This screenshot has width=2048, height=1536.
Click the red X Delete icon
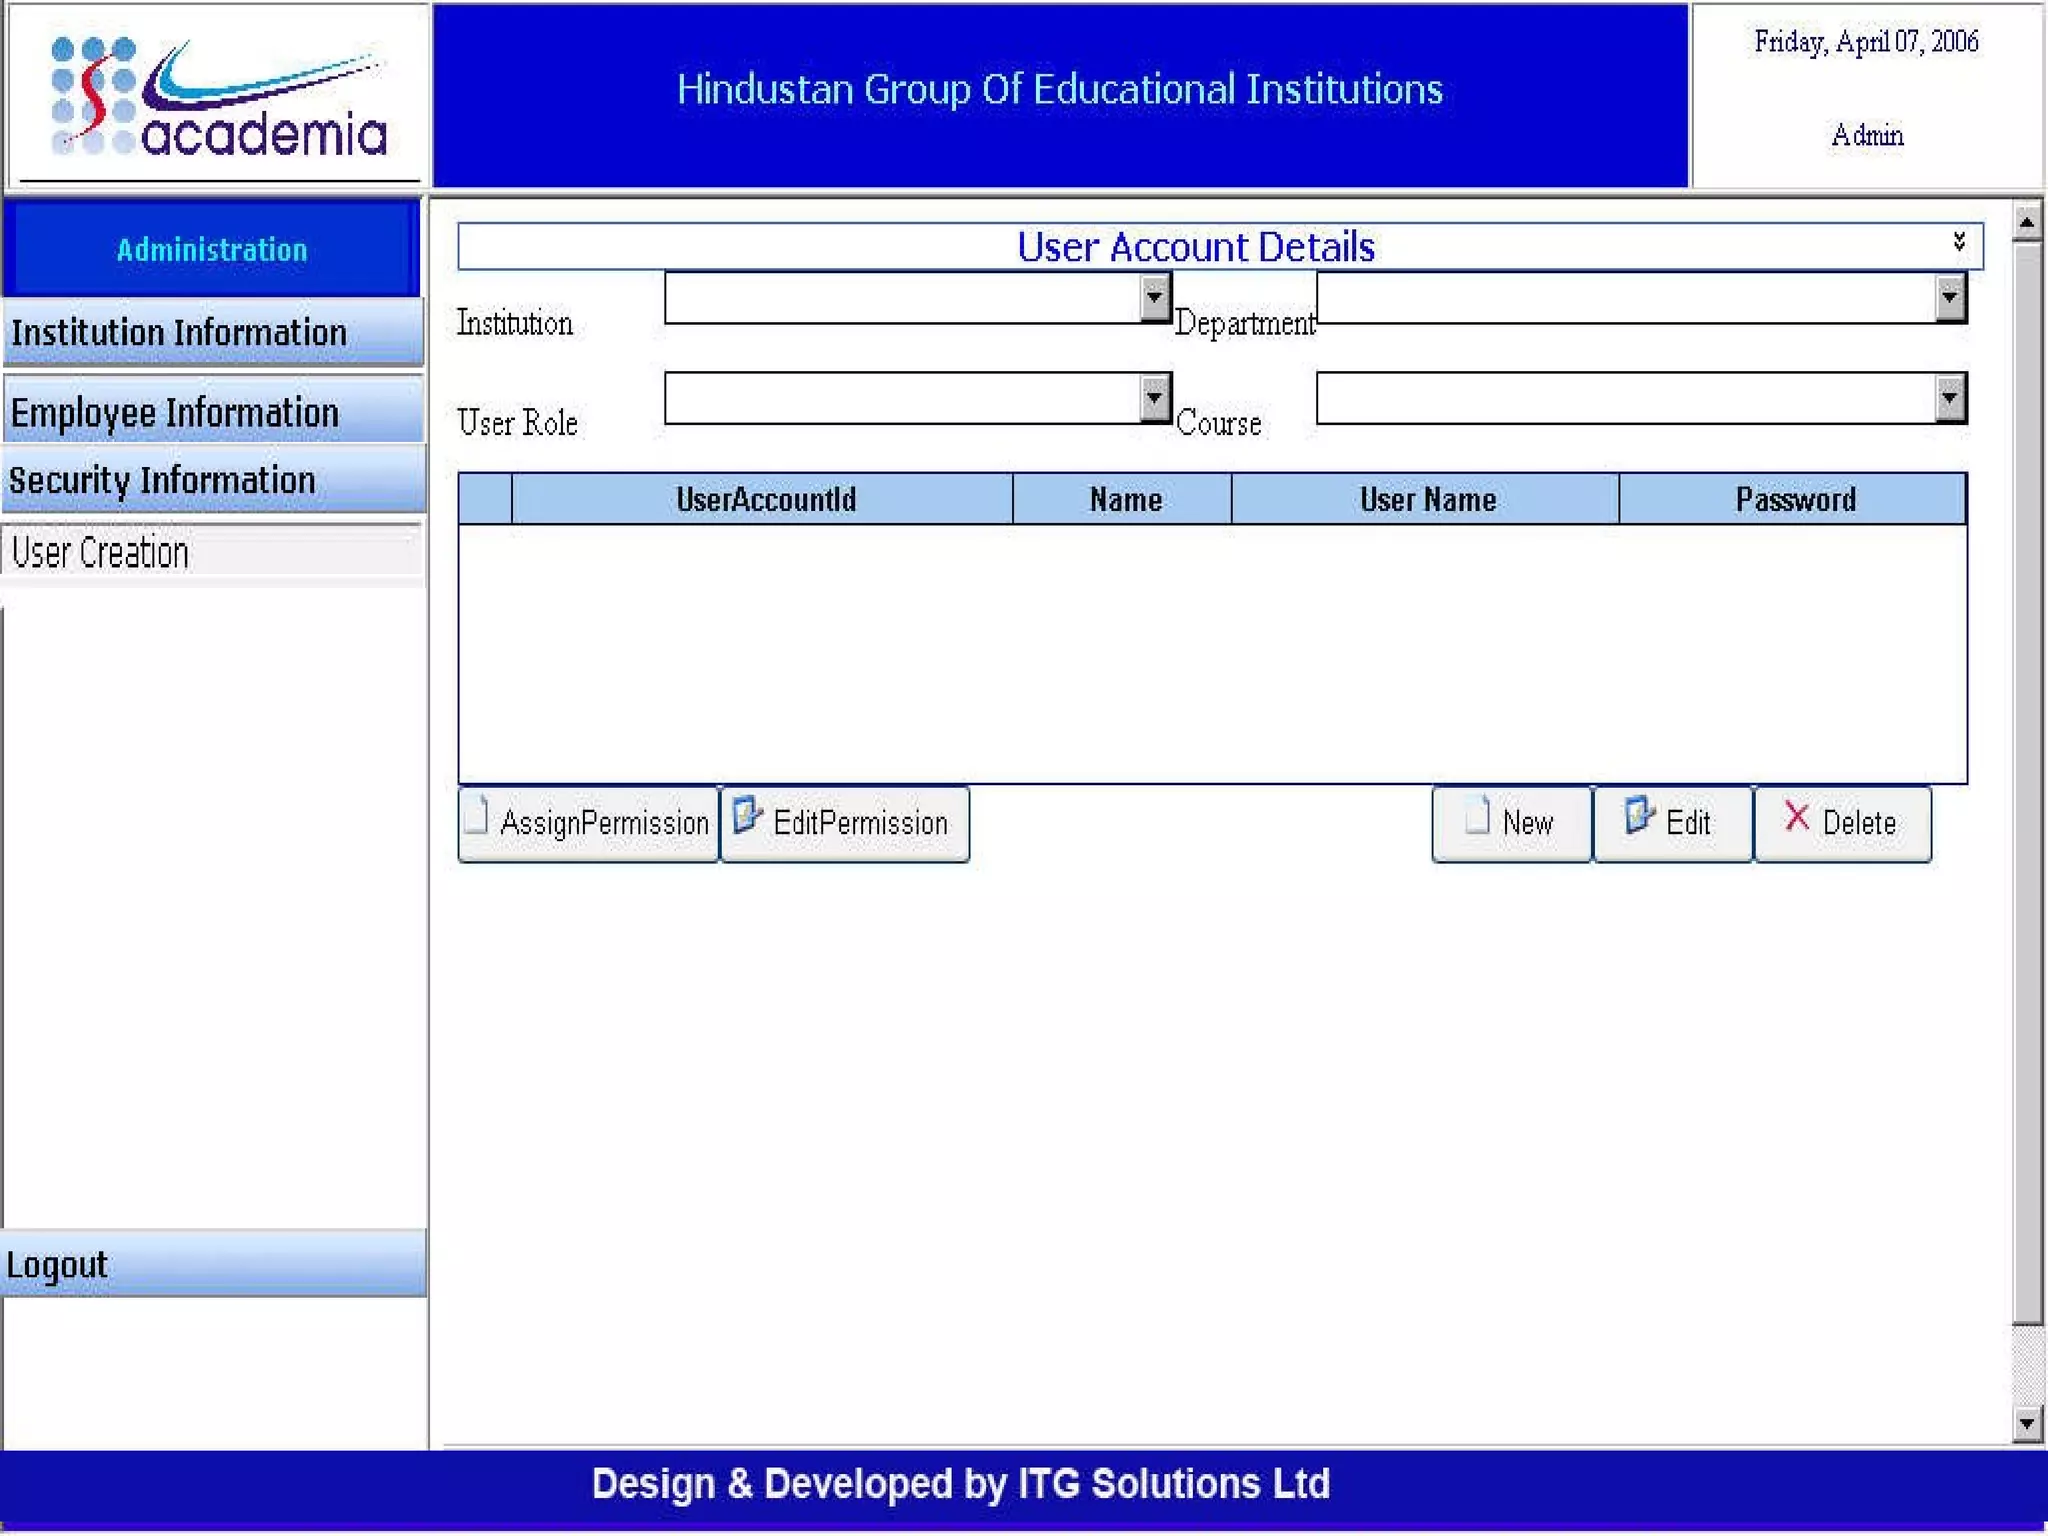click(x=1796, y=817)
